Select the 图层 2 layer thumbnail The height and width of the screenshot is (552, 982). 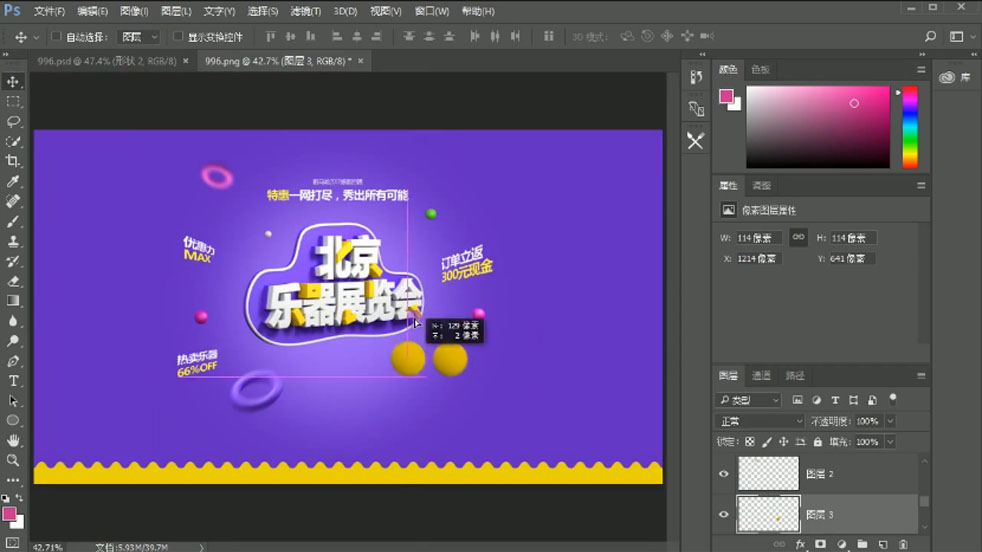pos(768,474)
